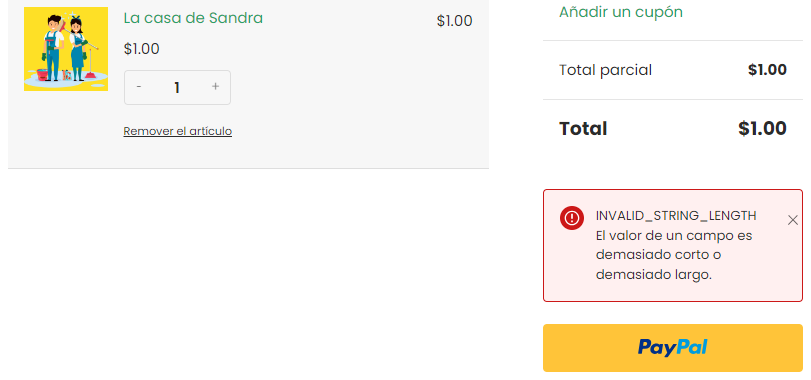
Task: Select the INVALID_STRING_LENGTH error heading
Action: click(676, 216)
